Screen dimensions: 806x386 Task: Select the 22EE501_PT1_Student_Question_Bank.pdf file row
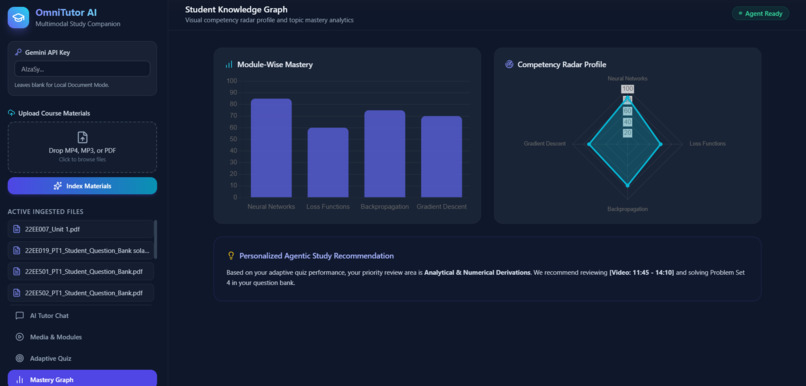pos(81,271)
